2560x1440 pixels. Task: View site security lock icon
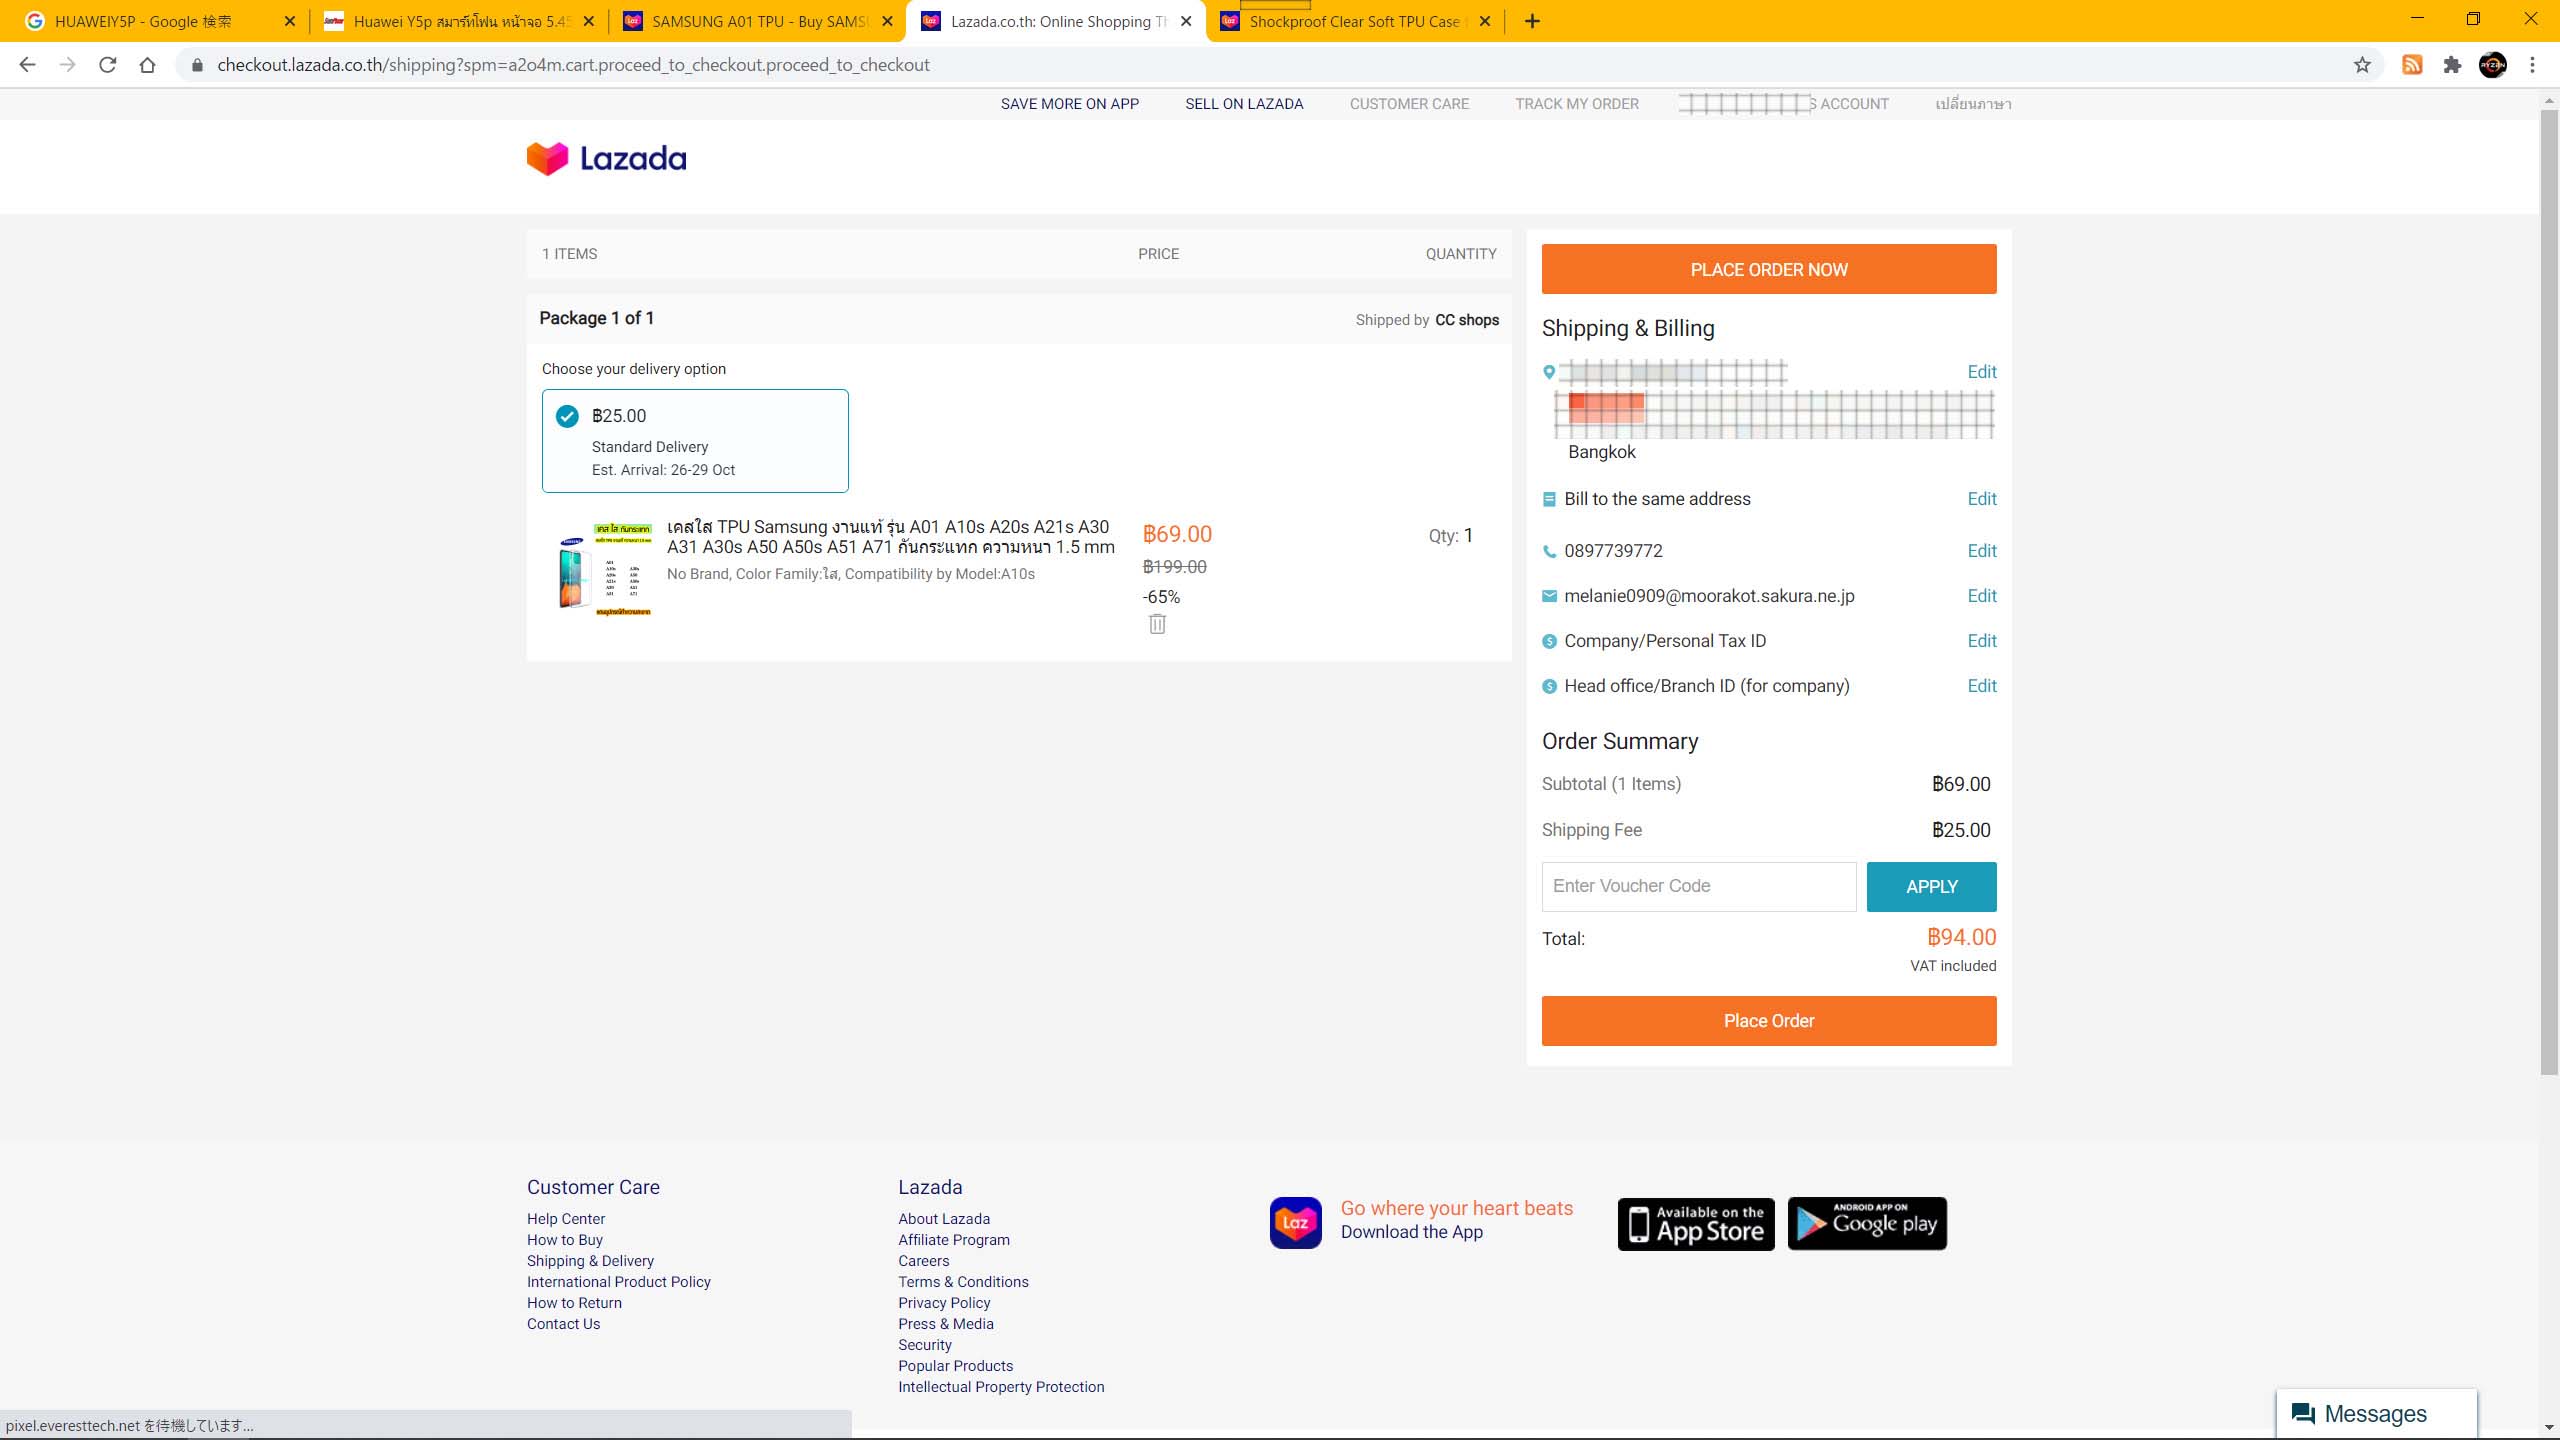click(197, 65)
